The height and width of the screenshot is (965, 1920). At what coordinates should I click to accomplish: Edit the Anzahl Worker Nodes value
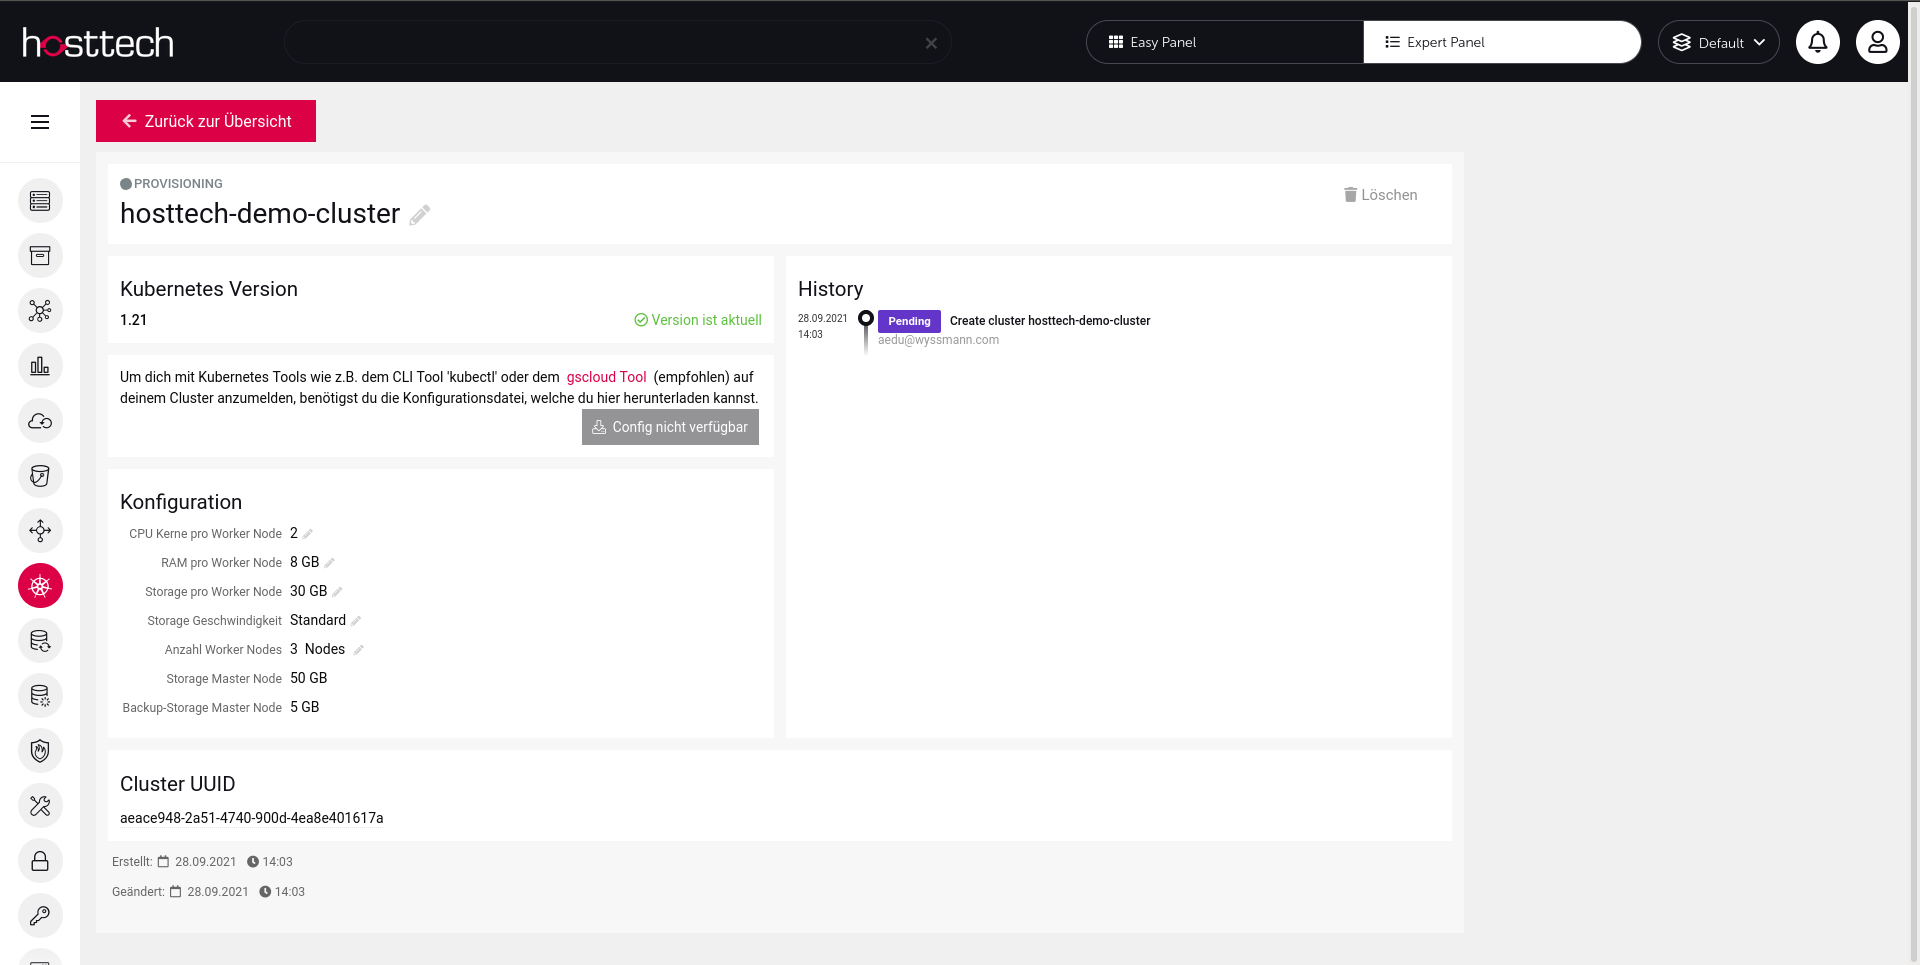[359, 650]
